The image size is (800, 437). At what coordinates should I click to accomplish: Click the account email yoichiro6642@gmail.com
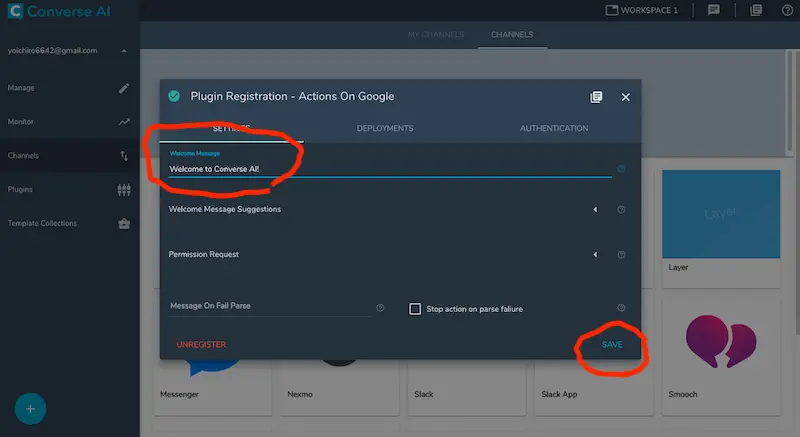click(53, 50)
